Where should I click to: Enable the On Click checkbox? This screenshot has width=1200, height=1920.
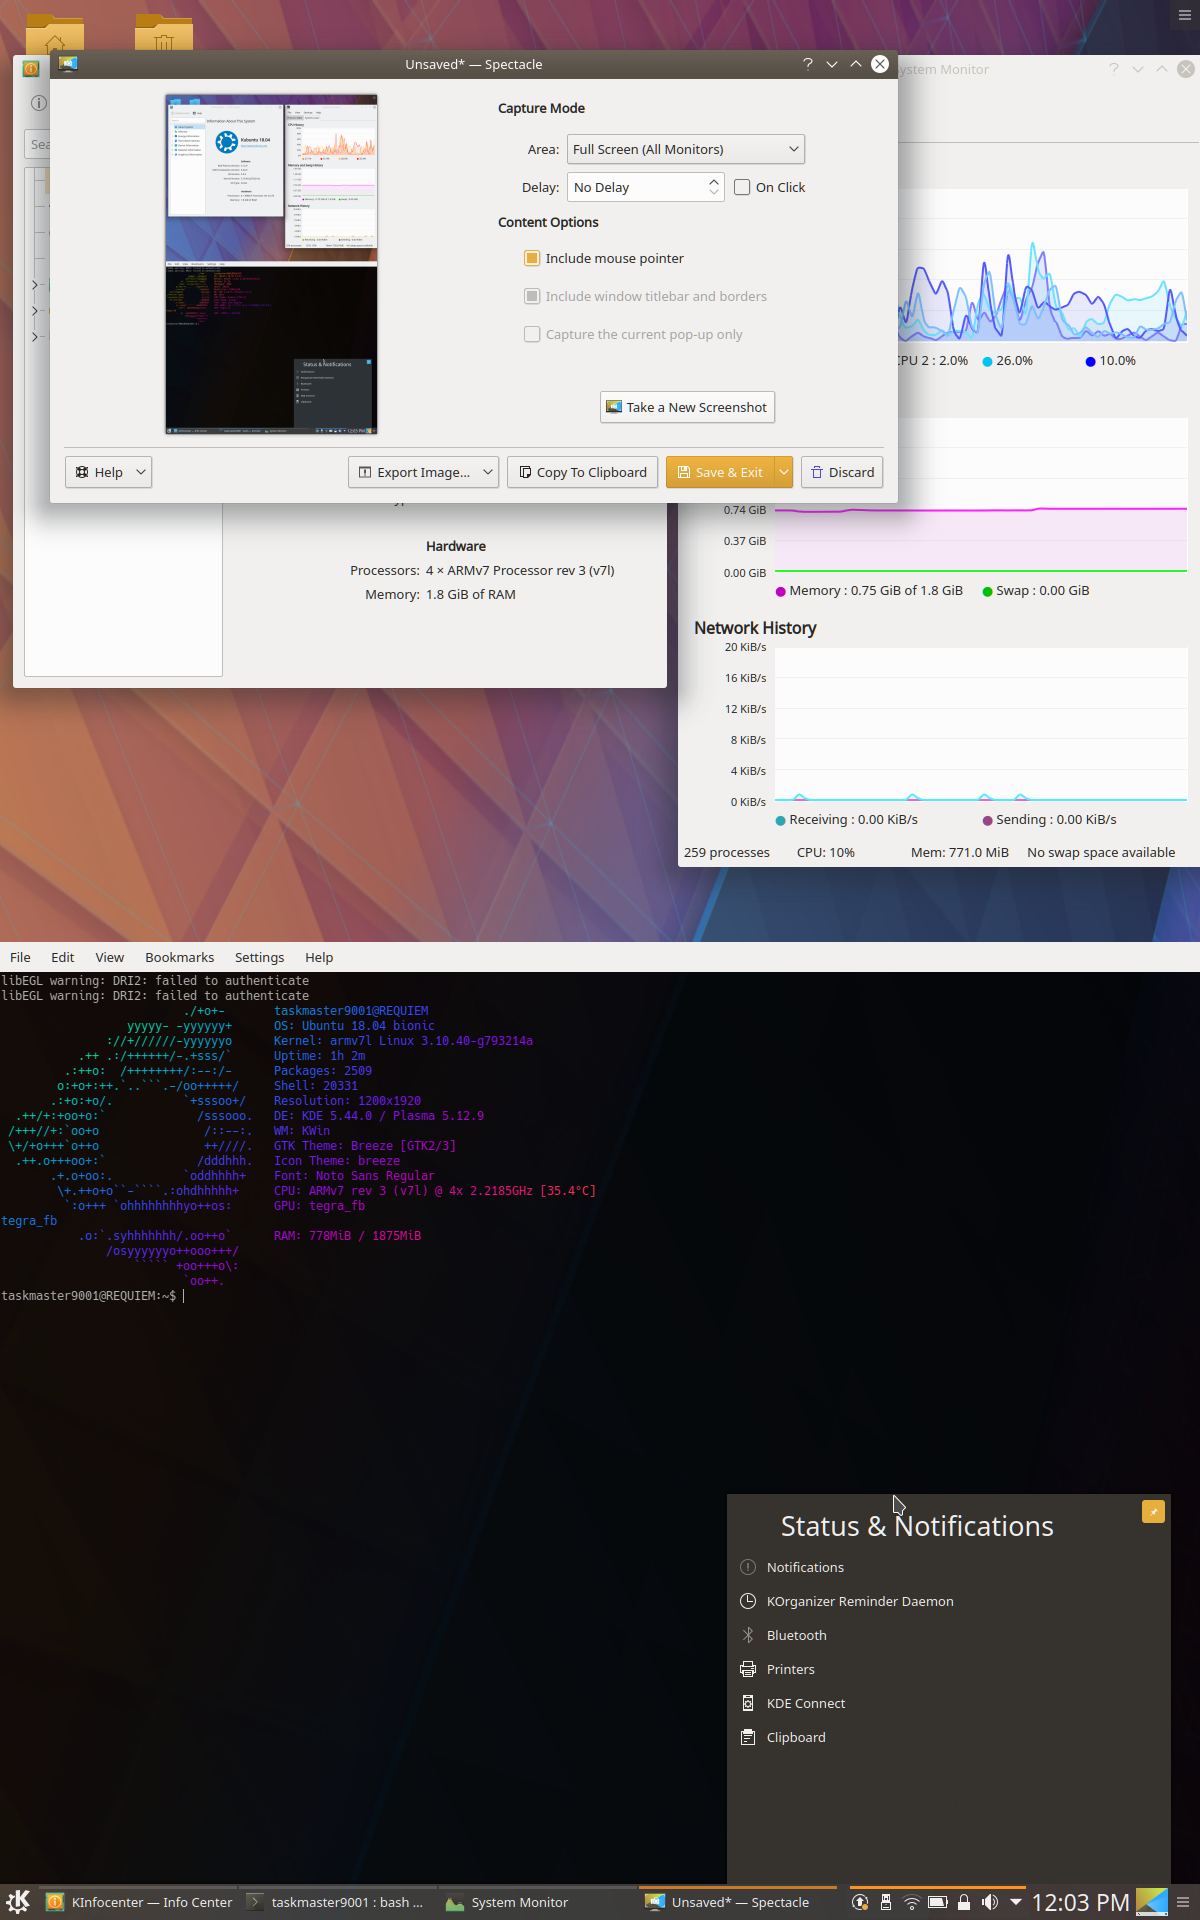pyautogui.click(x=742, y=187)
